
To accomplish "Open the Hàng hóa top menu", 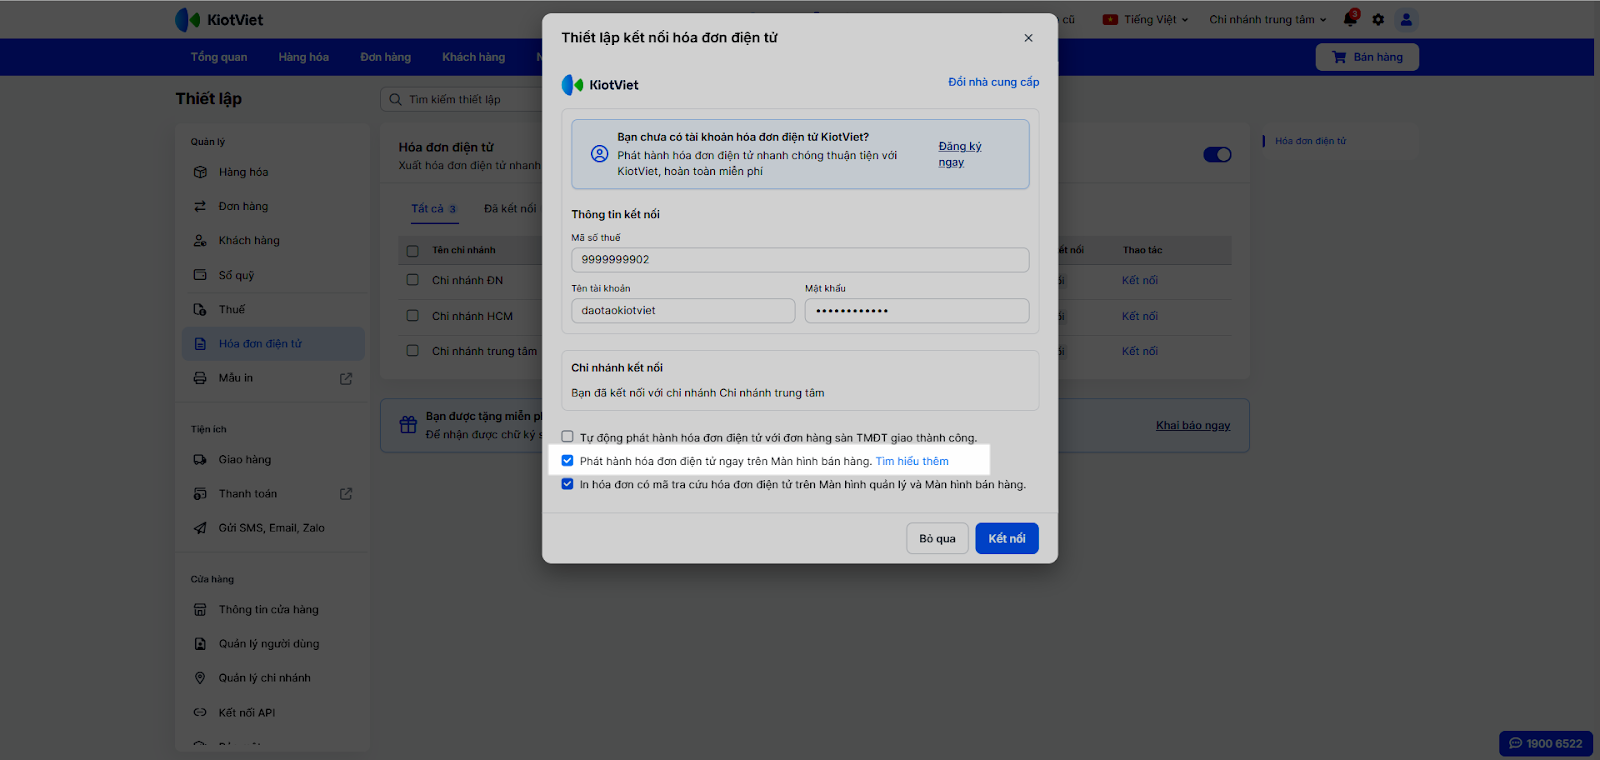I will click(x=304, y=57).
